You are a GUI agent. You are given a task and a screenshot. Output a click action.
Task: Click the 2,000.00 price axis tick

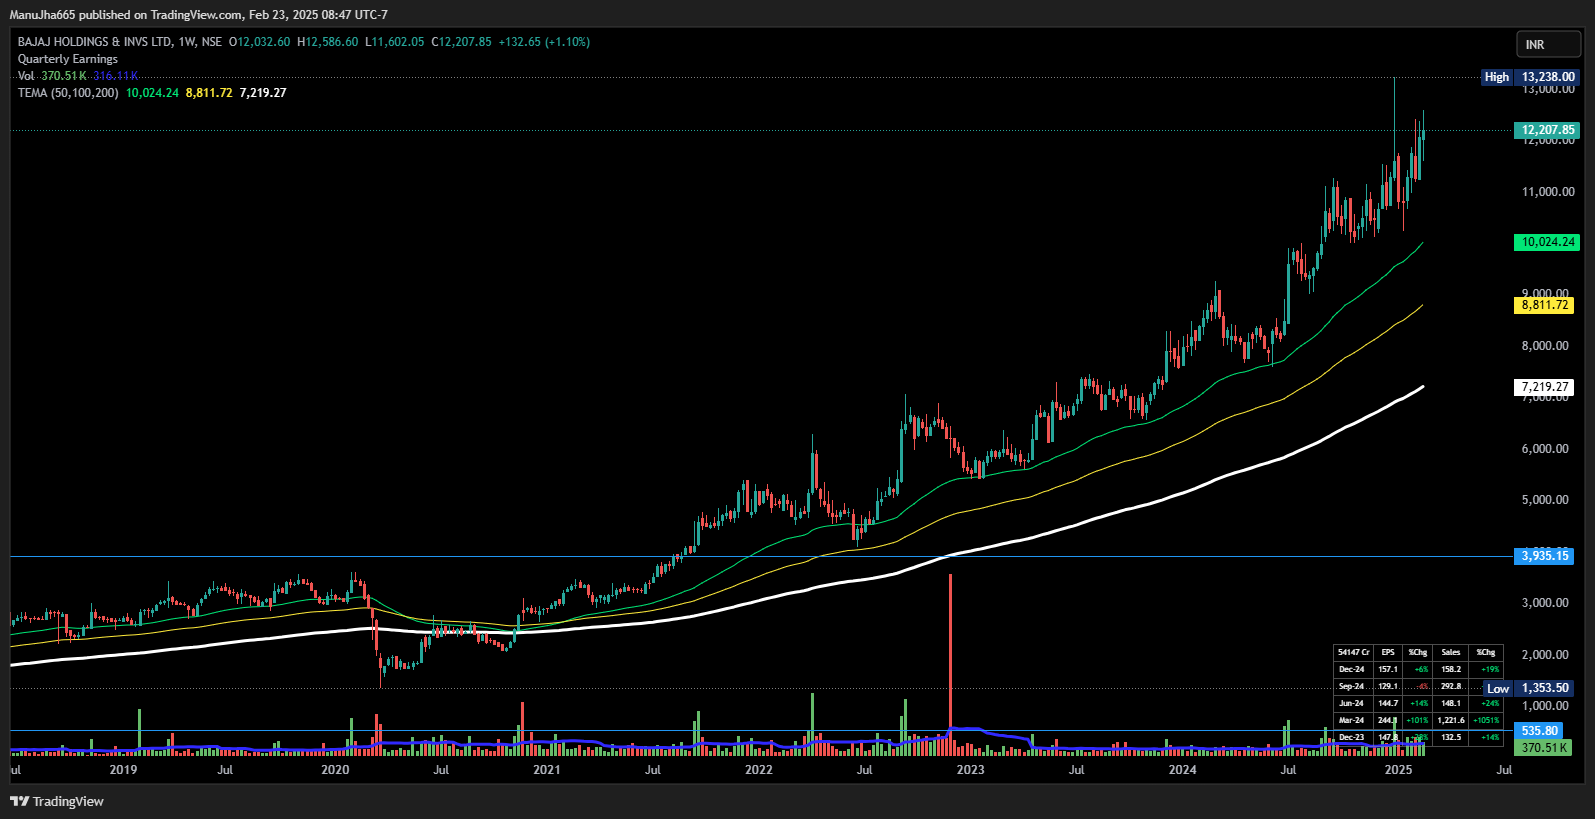click(x=1545, y=655)
